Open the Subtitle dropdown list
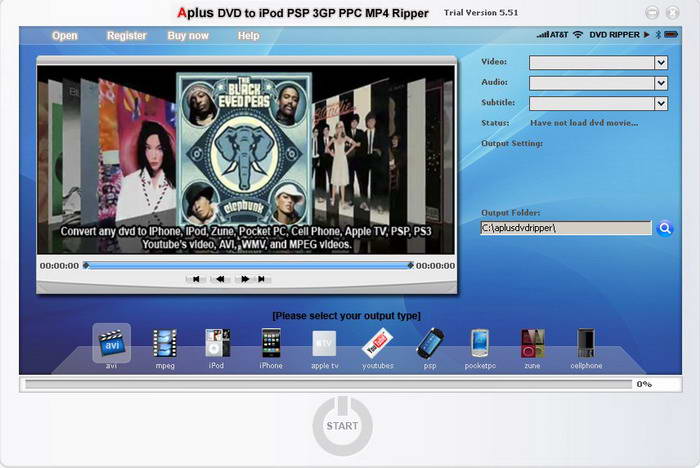 [x=661, y=104]
